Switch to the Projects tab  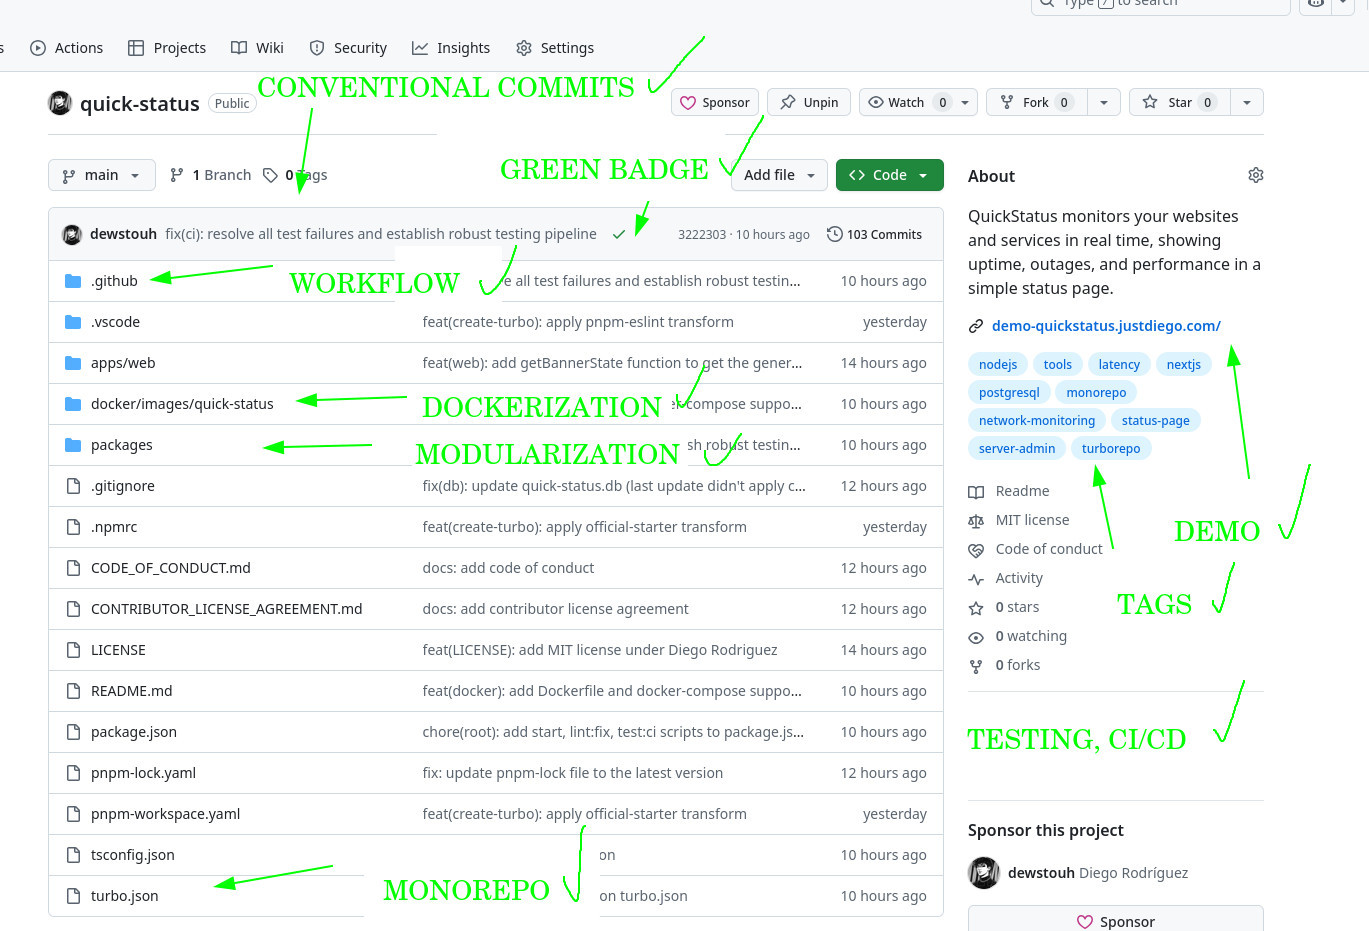(167, 48)
